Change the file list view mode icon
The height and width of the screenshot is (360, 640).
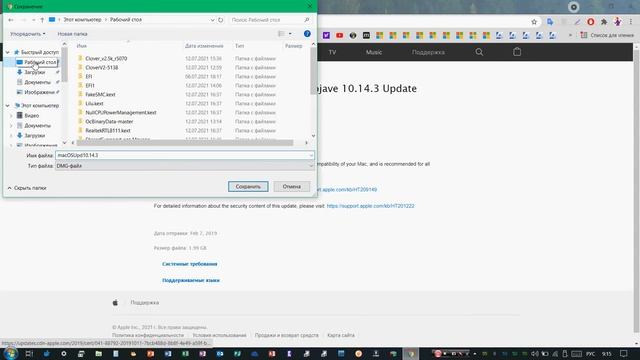tap(281, 34)
